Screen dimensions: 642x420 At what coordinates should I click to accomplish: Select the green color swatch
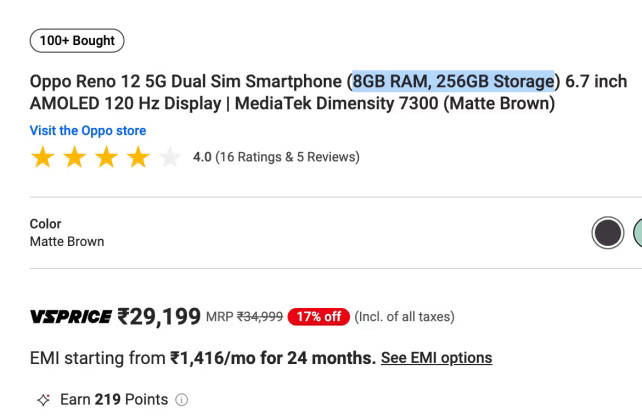click(637, 233)
